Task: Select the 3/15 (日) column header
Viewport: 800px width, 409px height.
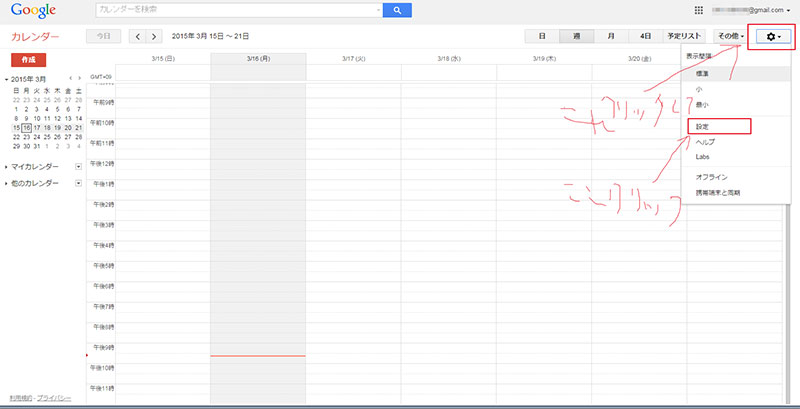Action: 163,59
